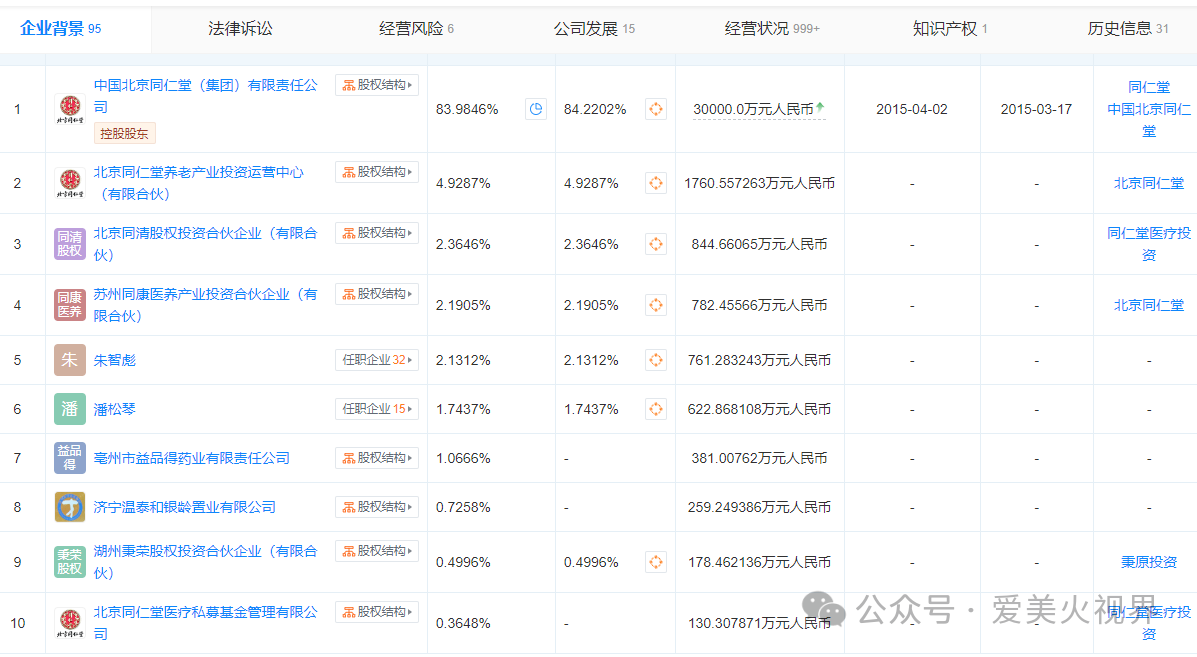Open the 湖州秉荣股权投资合伙企业（有限合伙） link

point(205,562)
